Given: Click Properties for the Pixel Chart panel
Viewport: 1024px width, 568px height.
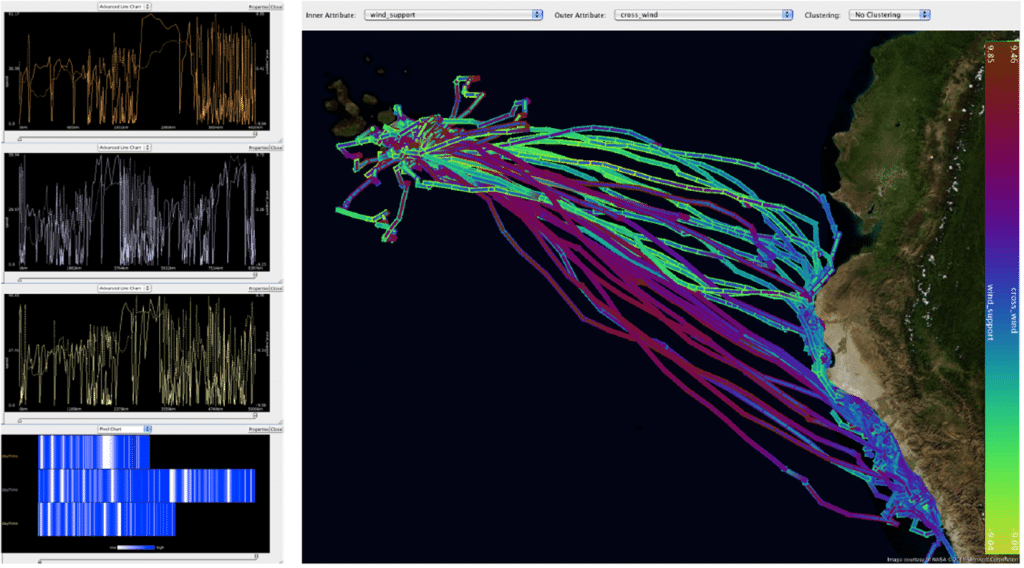Looking at the screenshot, I should click(259, 430).
